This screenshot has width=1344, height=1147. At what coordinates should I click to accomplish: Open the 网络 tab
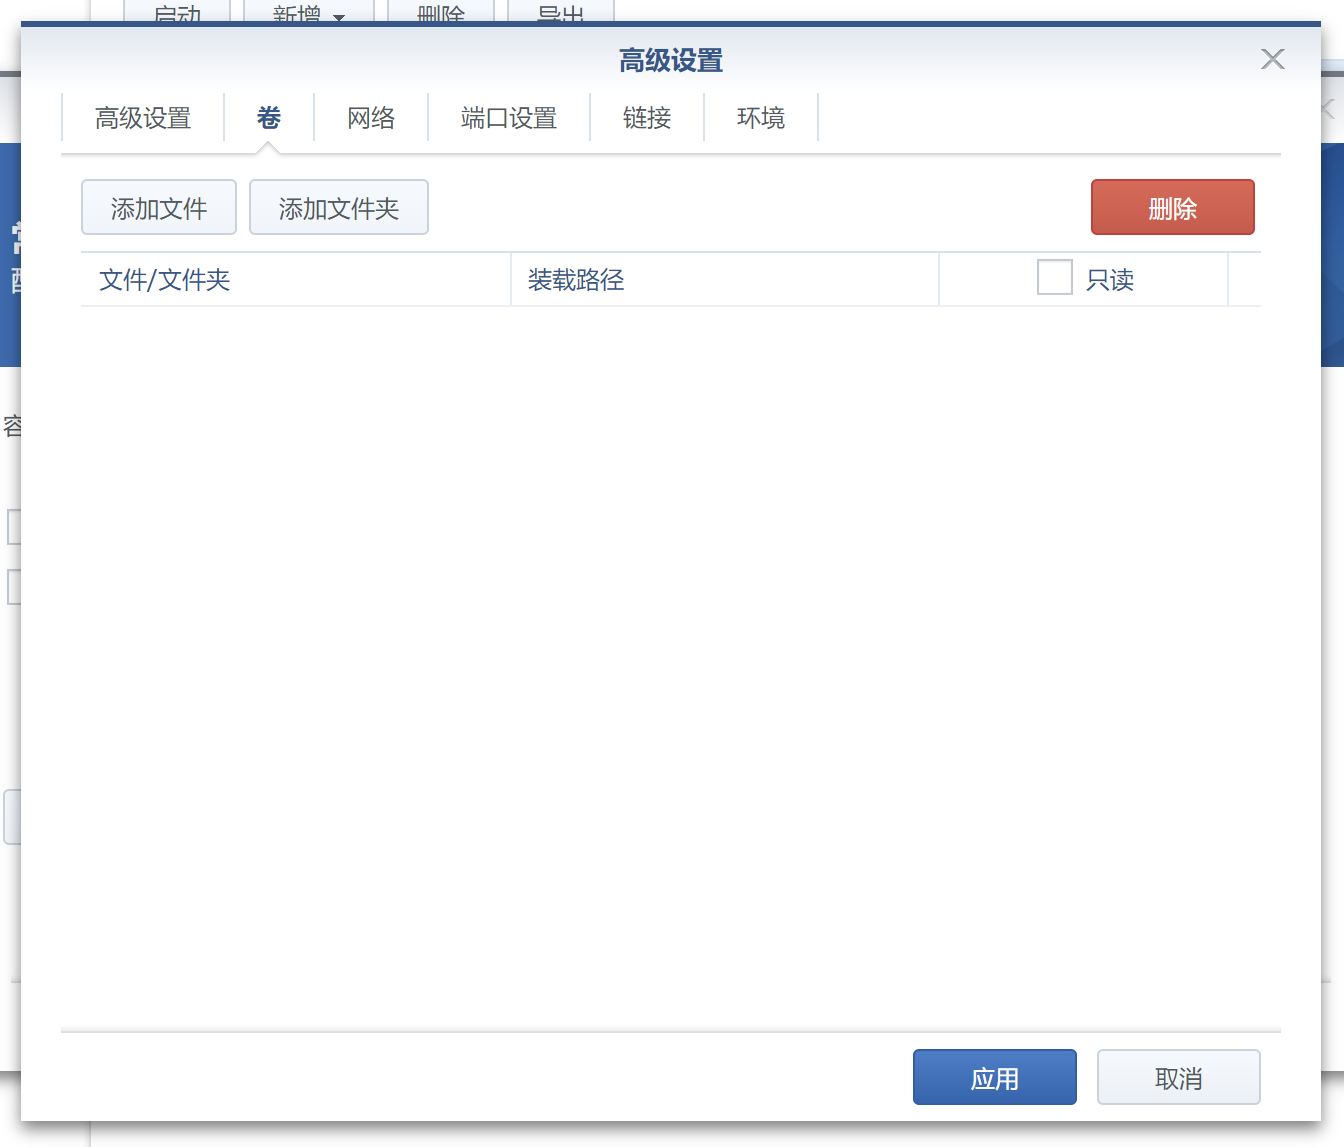[x=371, y=118]
